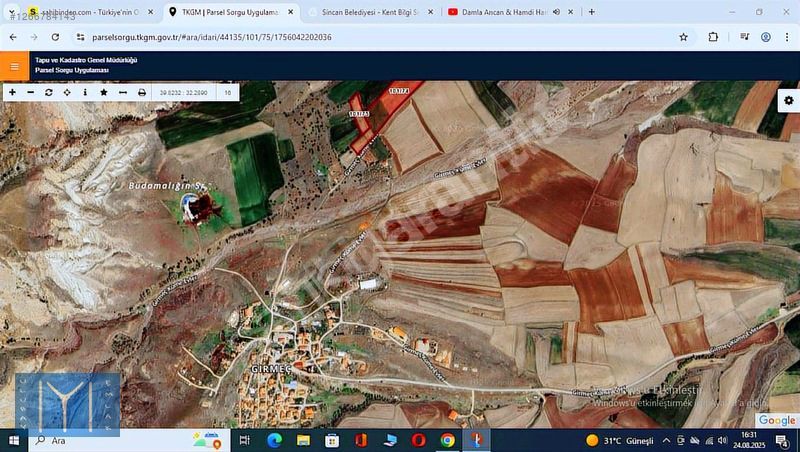Viewport: 800px width, 452px height.
Task: Click the refresh map tool icon
Action: click(48, 92)
